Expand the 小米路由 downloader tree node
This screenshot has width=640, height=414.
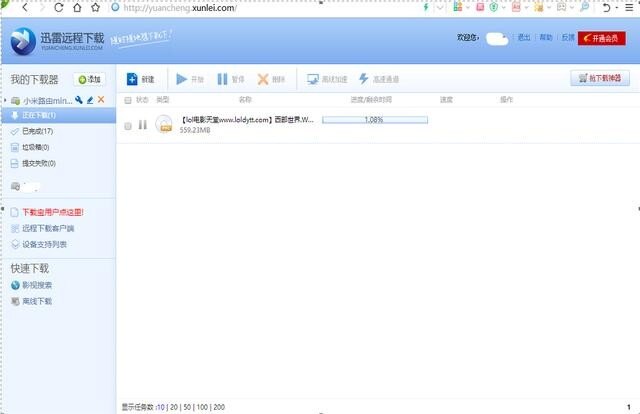coord(4,101)
